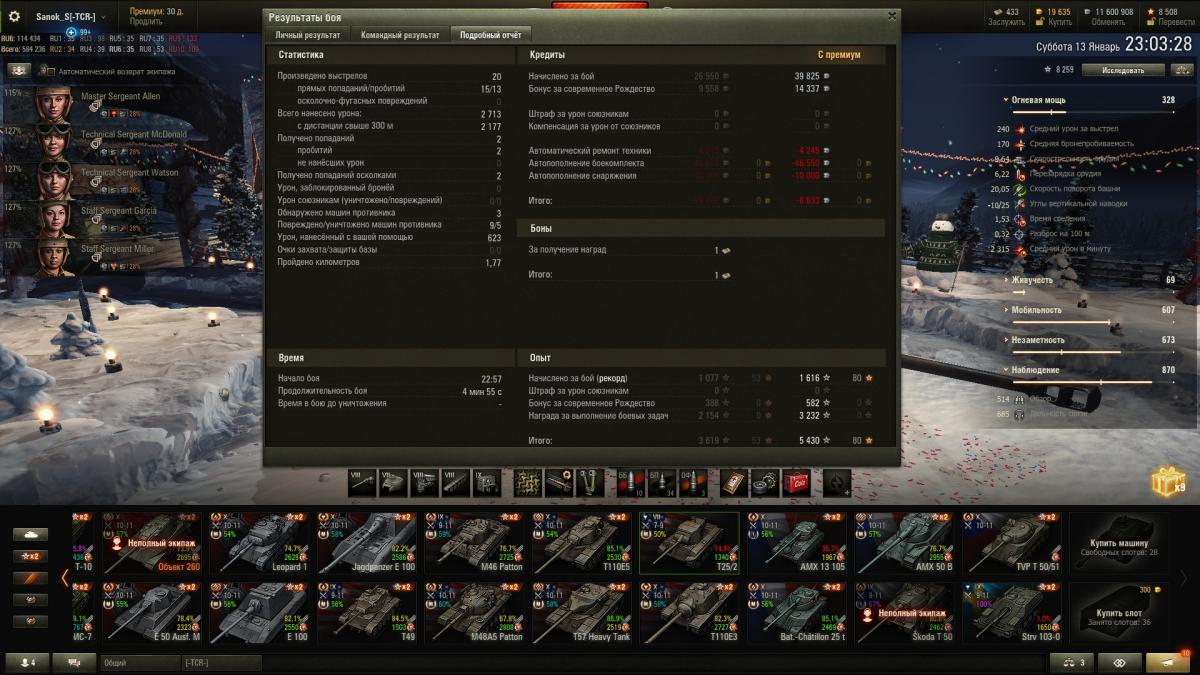
Task: Open the gun module slot icon
Action: pos(363,482)
